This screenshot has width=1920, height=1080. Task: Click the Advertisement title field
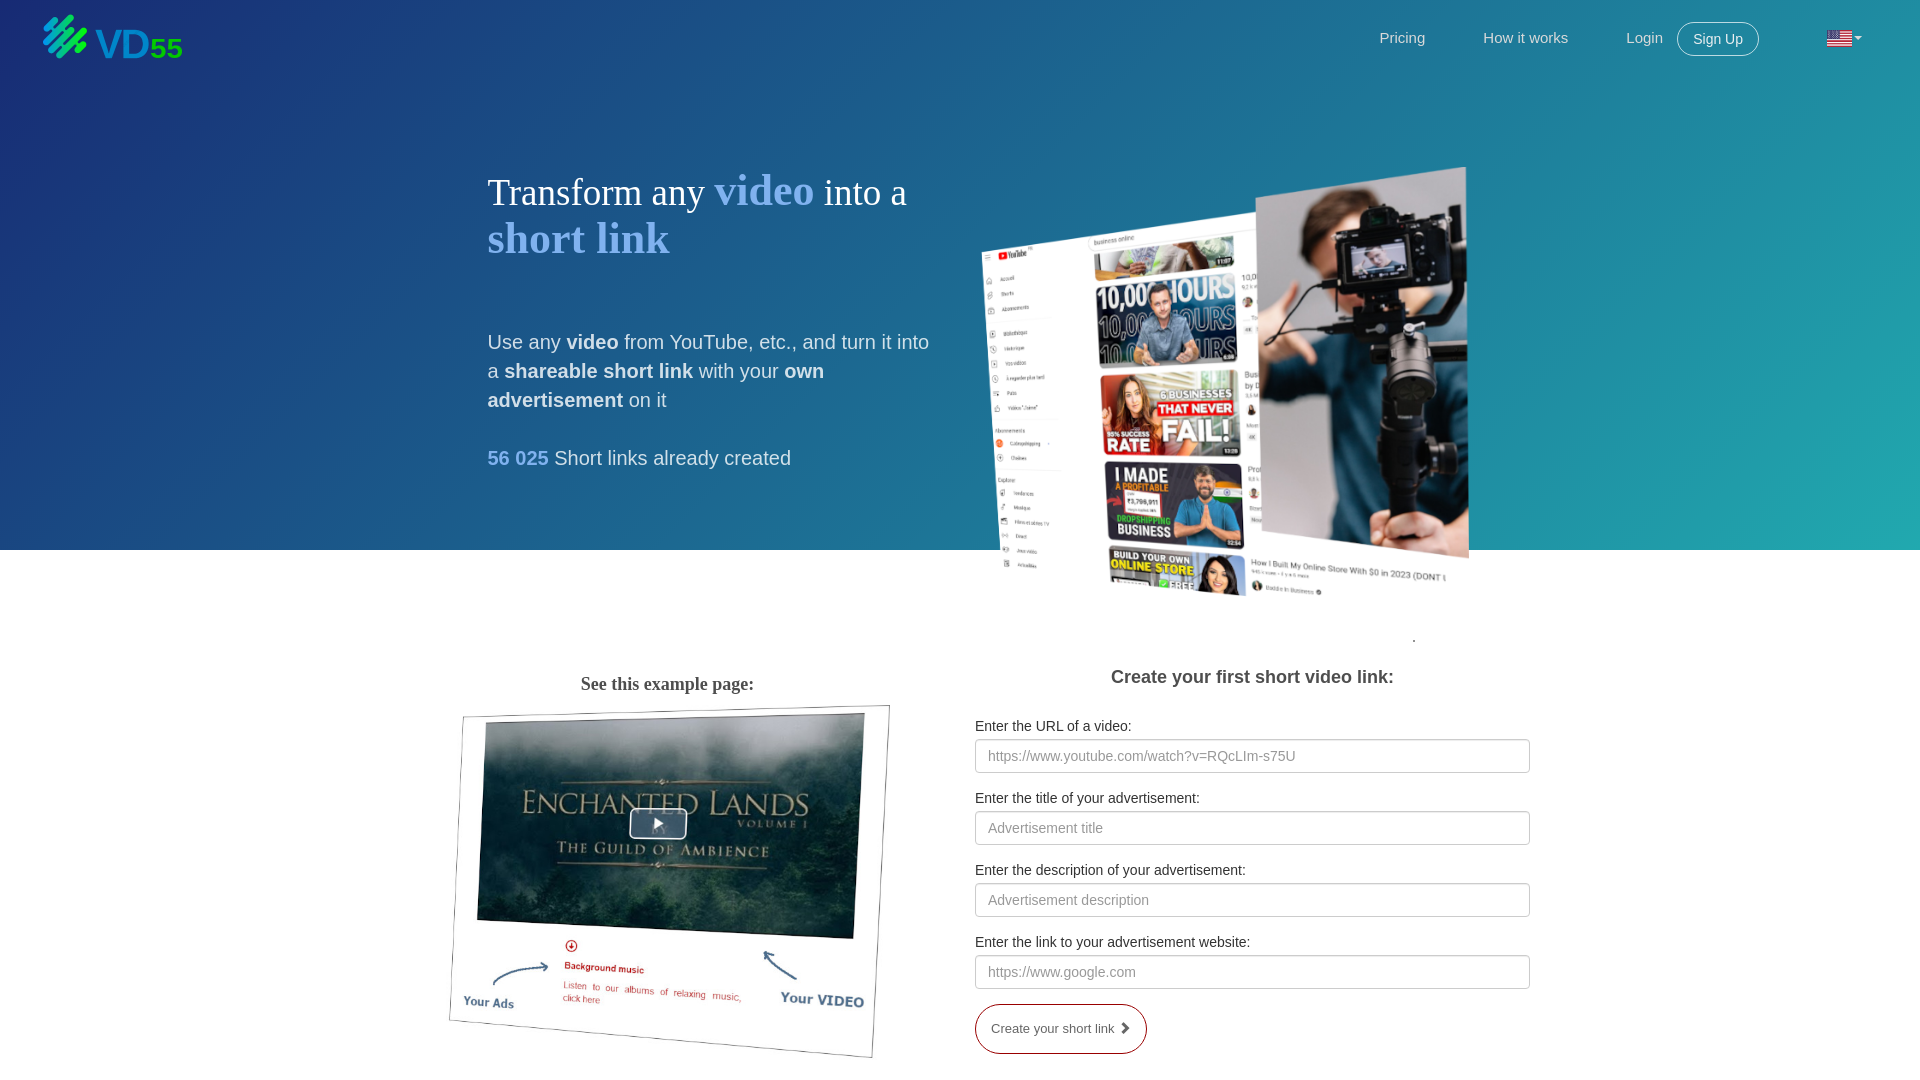(x=1251, y=828)
